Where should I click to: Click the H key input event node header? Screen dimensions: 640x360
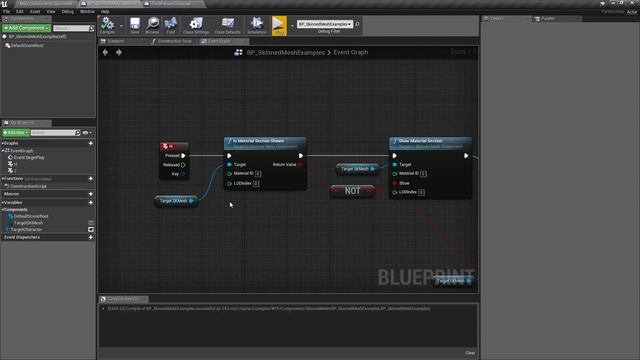click(x=174, y=146)
